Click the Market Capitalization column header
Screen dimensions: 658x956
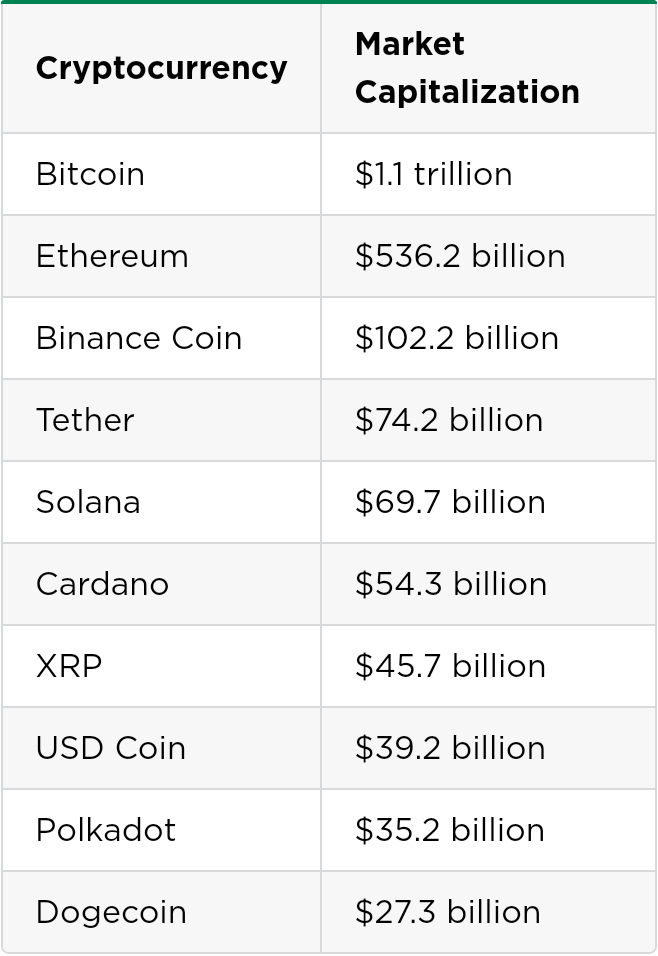[x=467, y=68]
